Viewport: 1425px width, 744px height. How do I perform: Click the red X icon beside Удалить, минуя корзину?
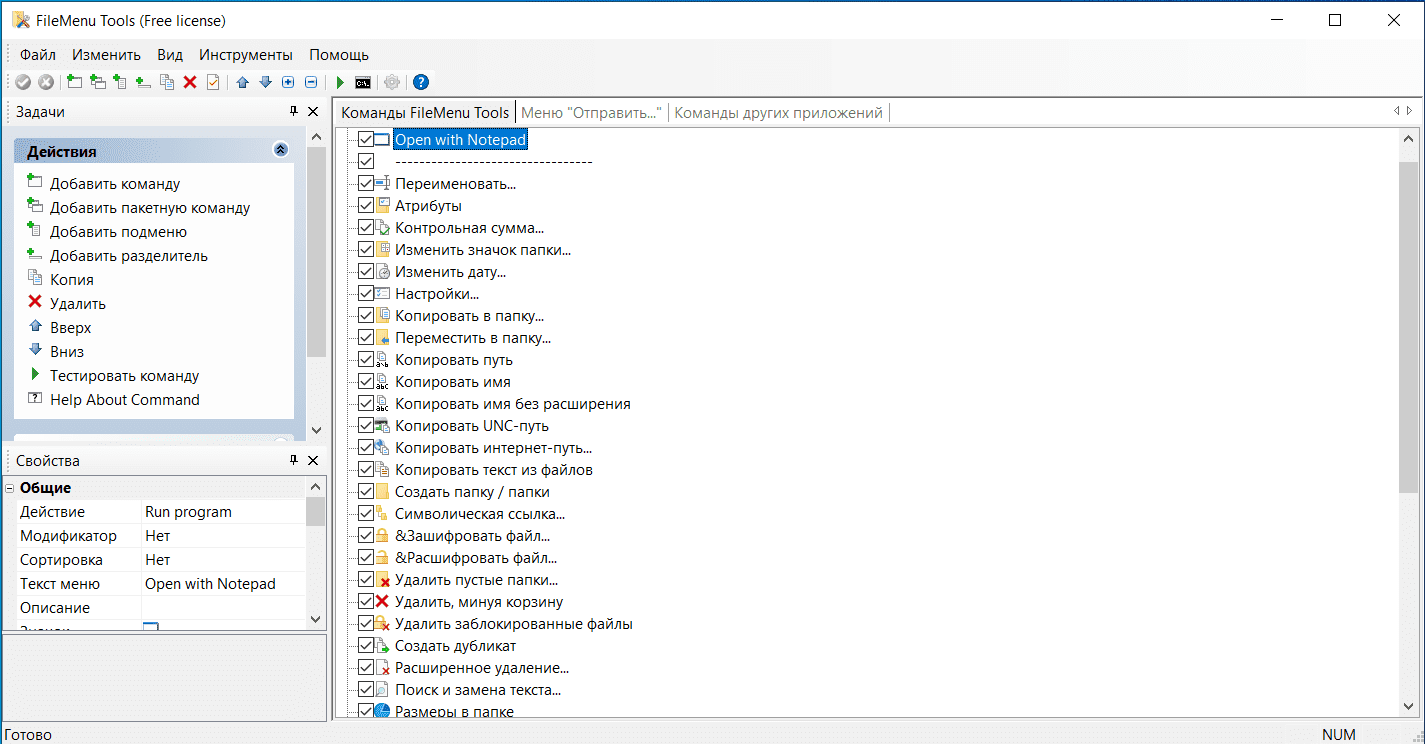pyautogui.click(x=382, y=602)
